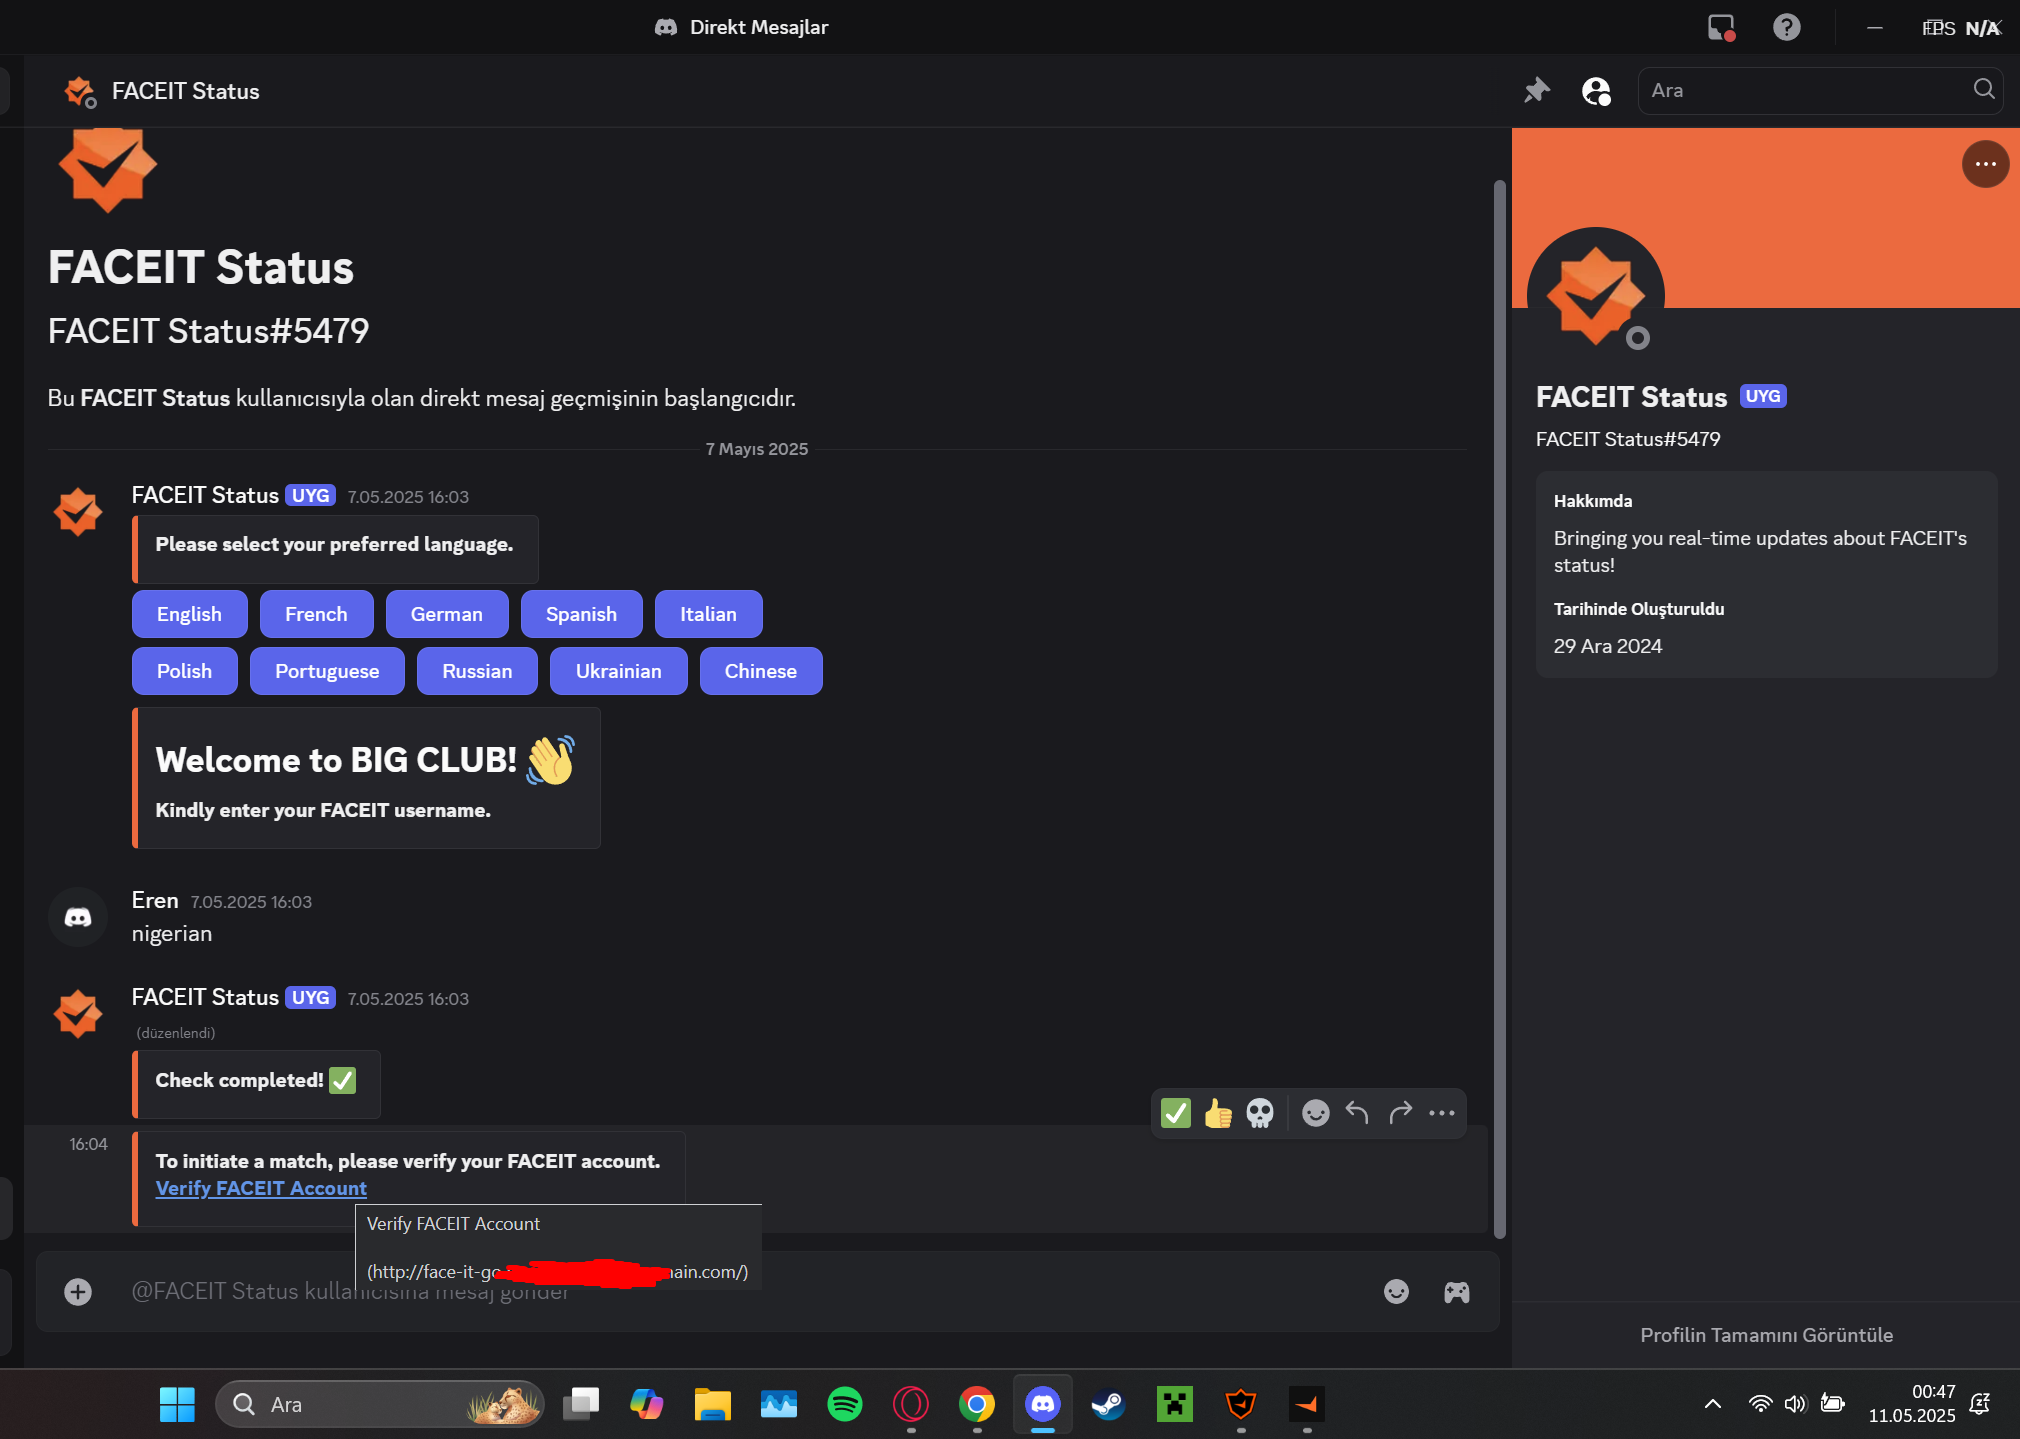Screen dimensions: 2020x1439
Task: Open attachment plus button in message box
Action: 78,1292
